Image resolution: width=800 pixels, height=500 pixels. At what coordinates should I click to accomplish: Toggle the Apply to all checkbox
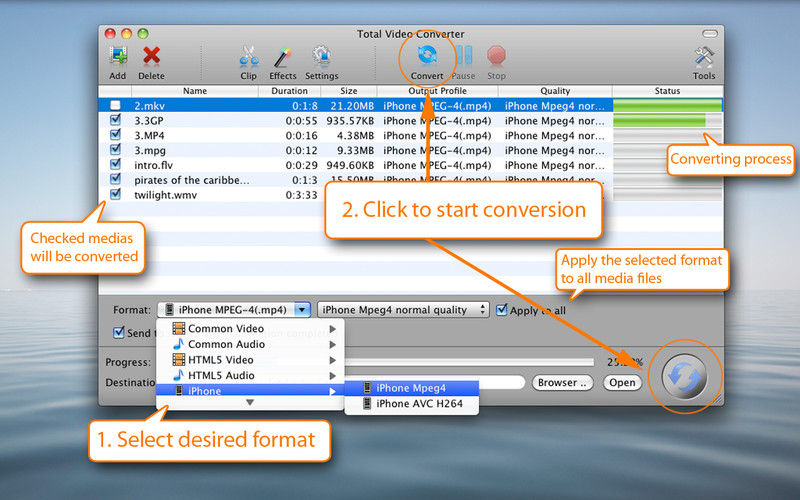[x=502, y=310]
